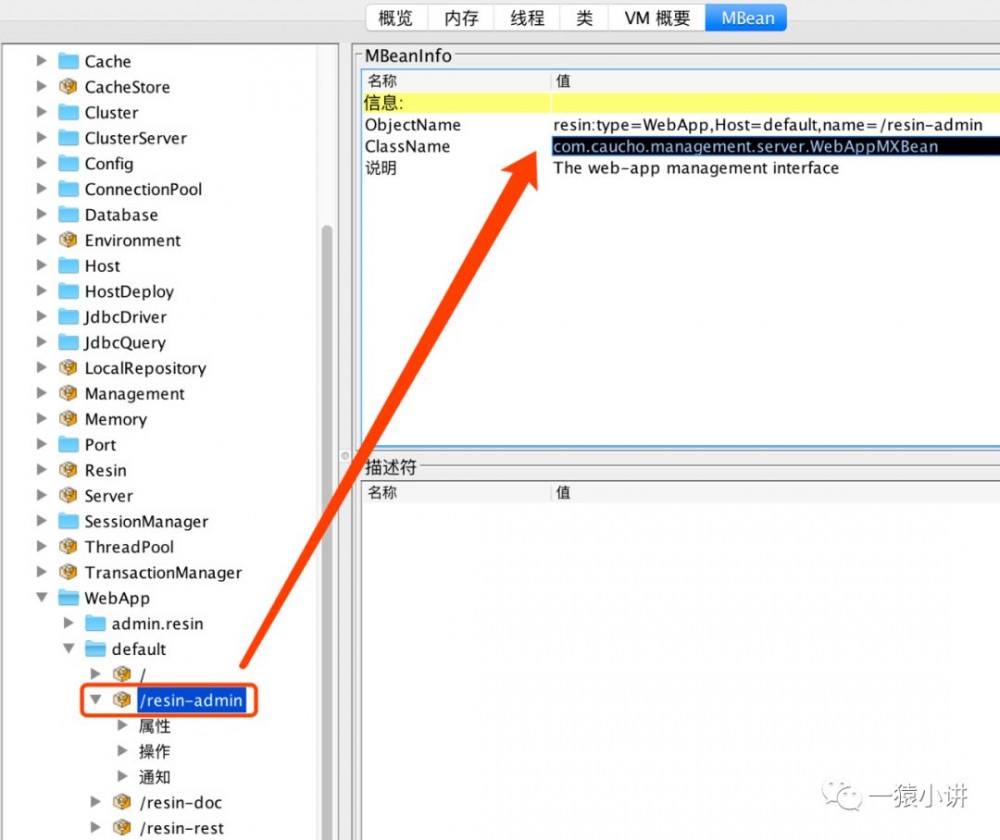Click the /resin-doc bean icon
Image resolution: width=1000 pixels, height=840 pixels.
[x=122, y=802]
